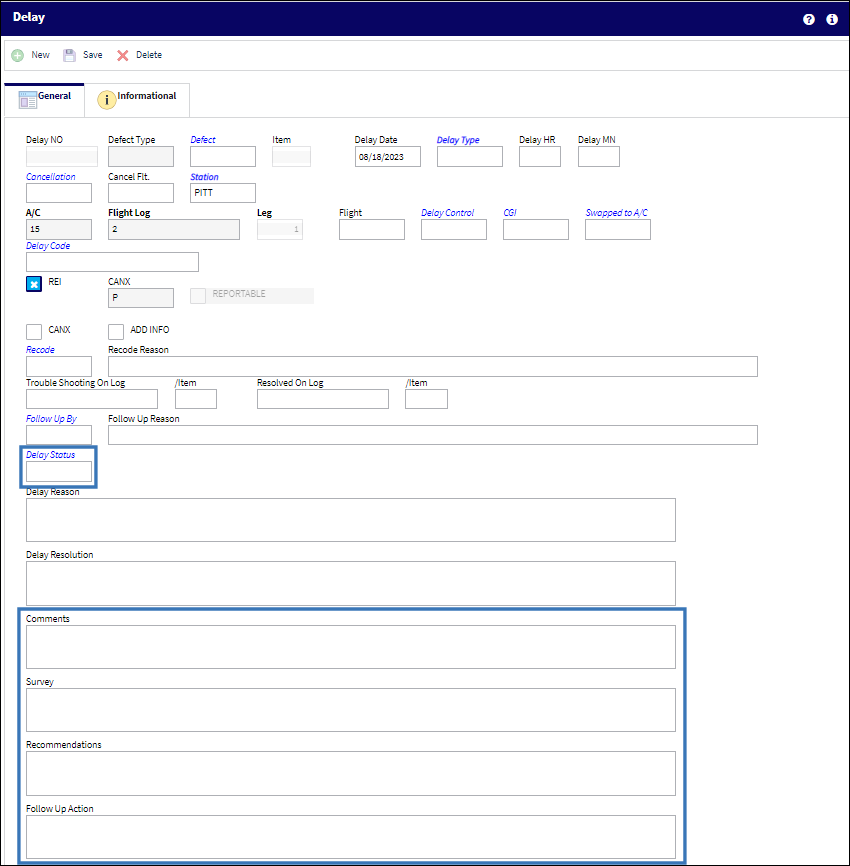Image resolution: width=850 pixels, height=866 pixels.
Task: Open the Station lookup link
Action: (x=204, y=177)
